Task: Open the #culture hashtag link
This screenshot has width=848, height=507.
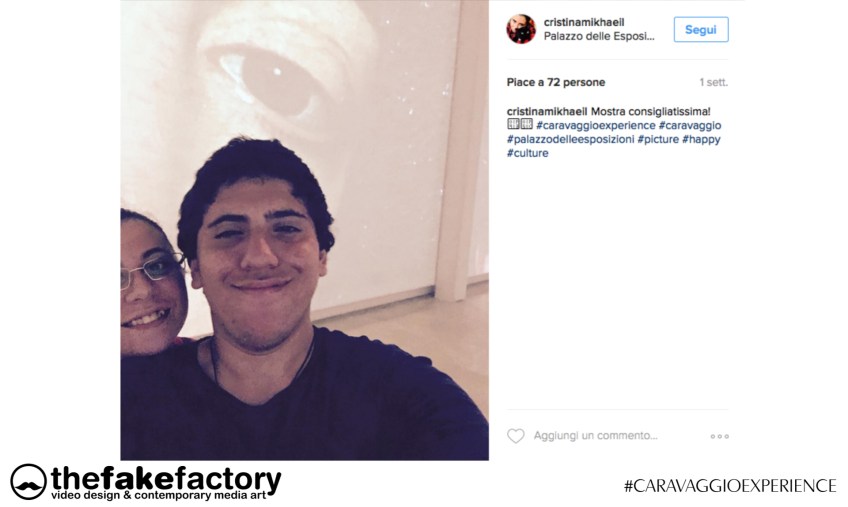Action: click(527, 153)
